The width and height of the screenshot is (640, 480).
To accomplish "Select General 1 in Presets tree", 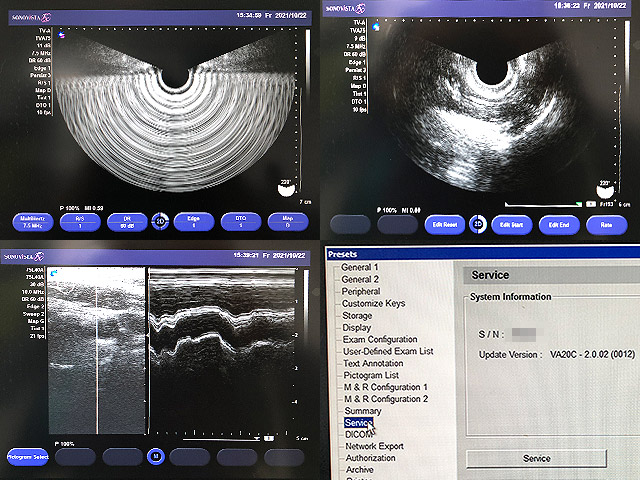I will (360, 267).
